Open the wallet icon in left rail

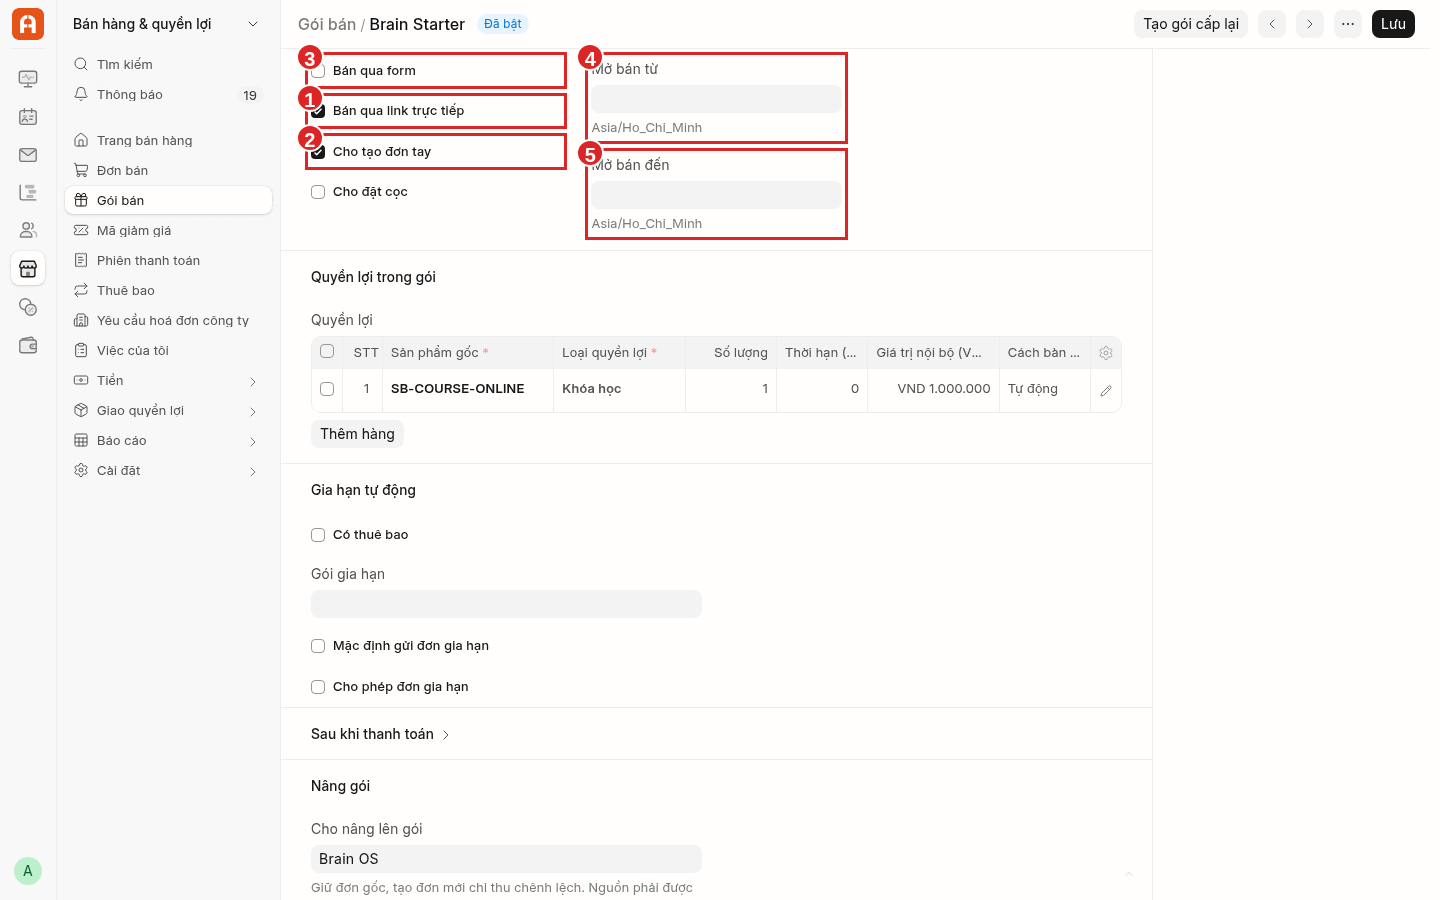click(28, 345)
